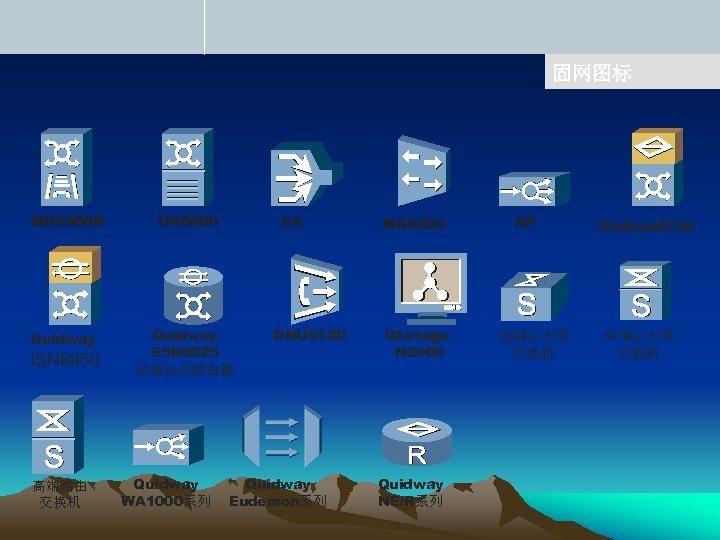720x540 pixels.
Task: Click the NE/R系列 label text
Action: pyautogui.click(x=411, y=501)
